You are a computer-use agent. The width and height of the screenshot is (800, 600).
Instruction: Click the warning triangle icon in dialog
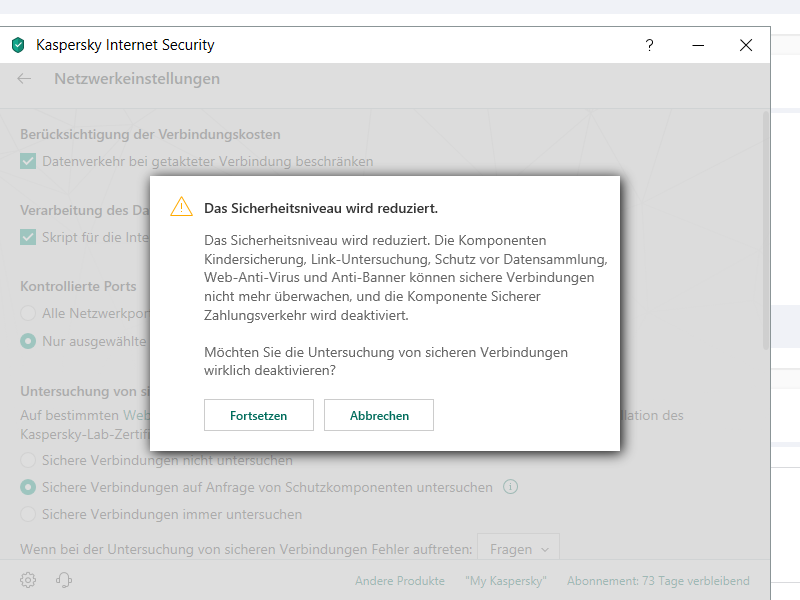pos(181,207)
